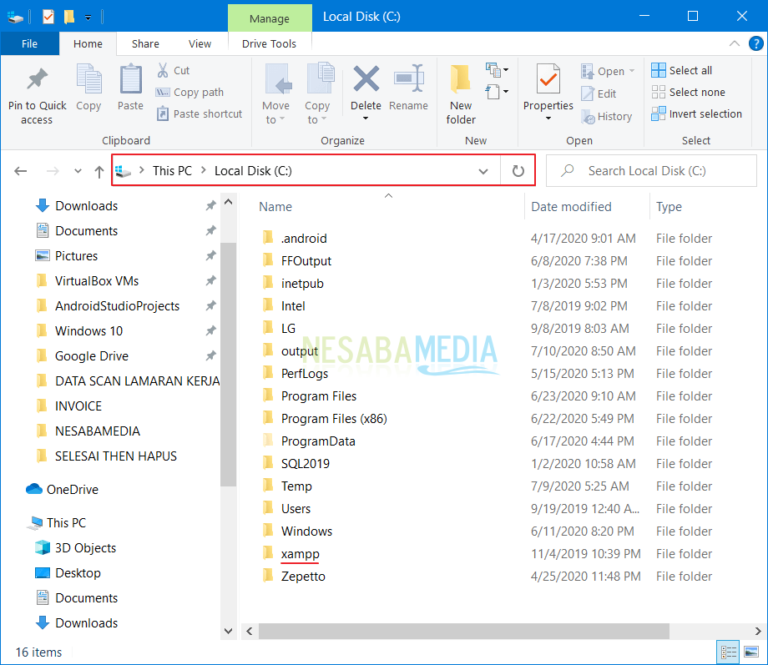
Task: Collapse the ribbon with chevron
Action: [x=734, y=44]
